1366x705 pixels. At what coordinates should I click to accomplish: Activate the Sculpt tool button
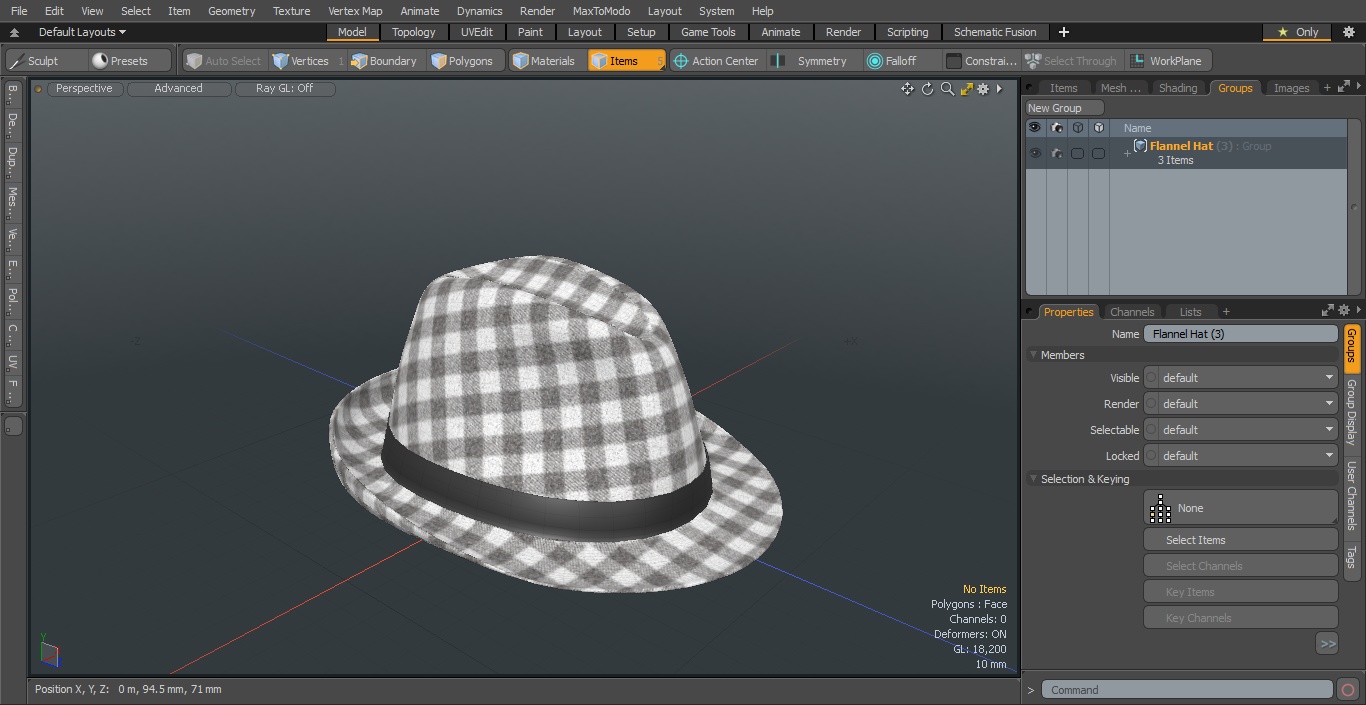pyautogui.click(x=44, y=61)
